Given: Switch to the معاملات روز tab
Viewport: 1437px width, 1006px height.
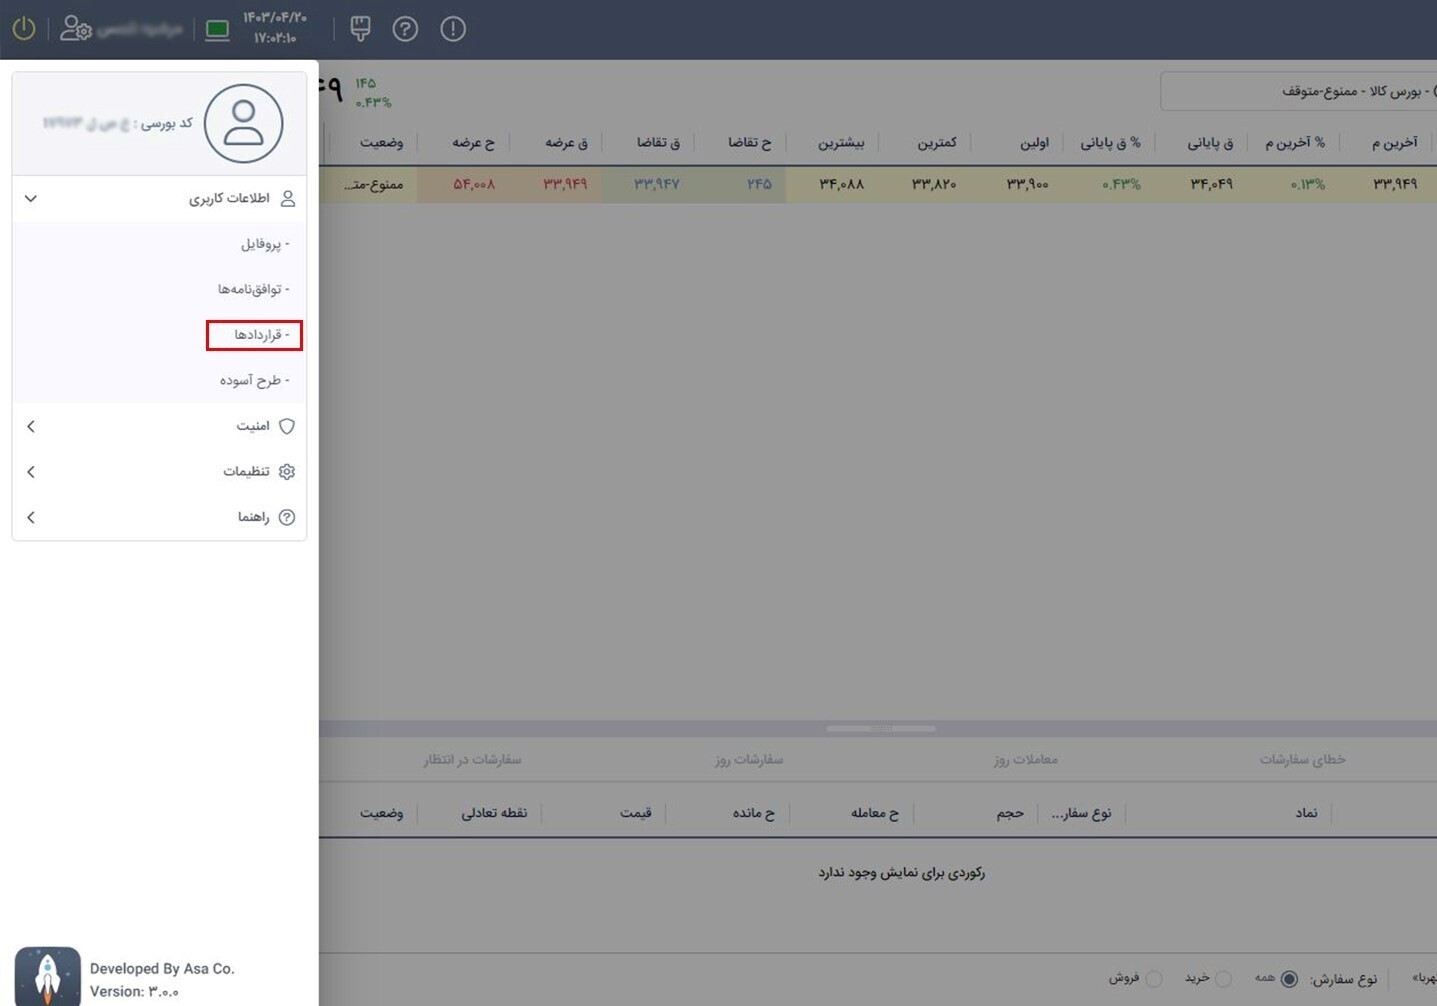Looking at the screenshot, I should (x=1025, y=759).
